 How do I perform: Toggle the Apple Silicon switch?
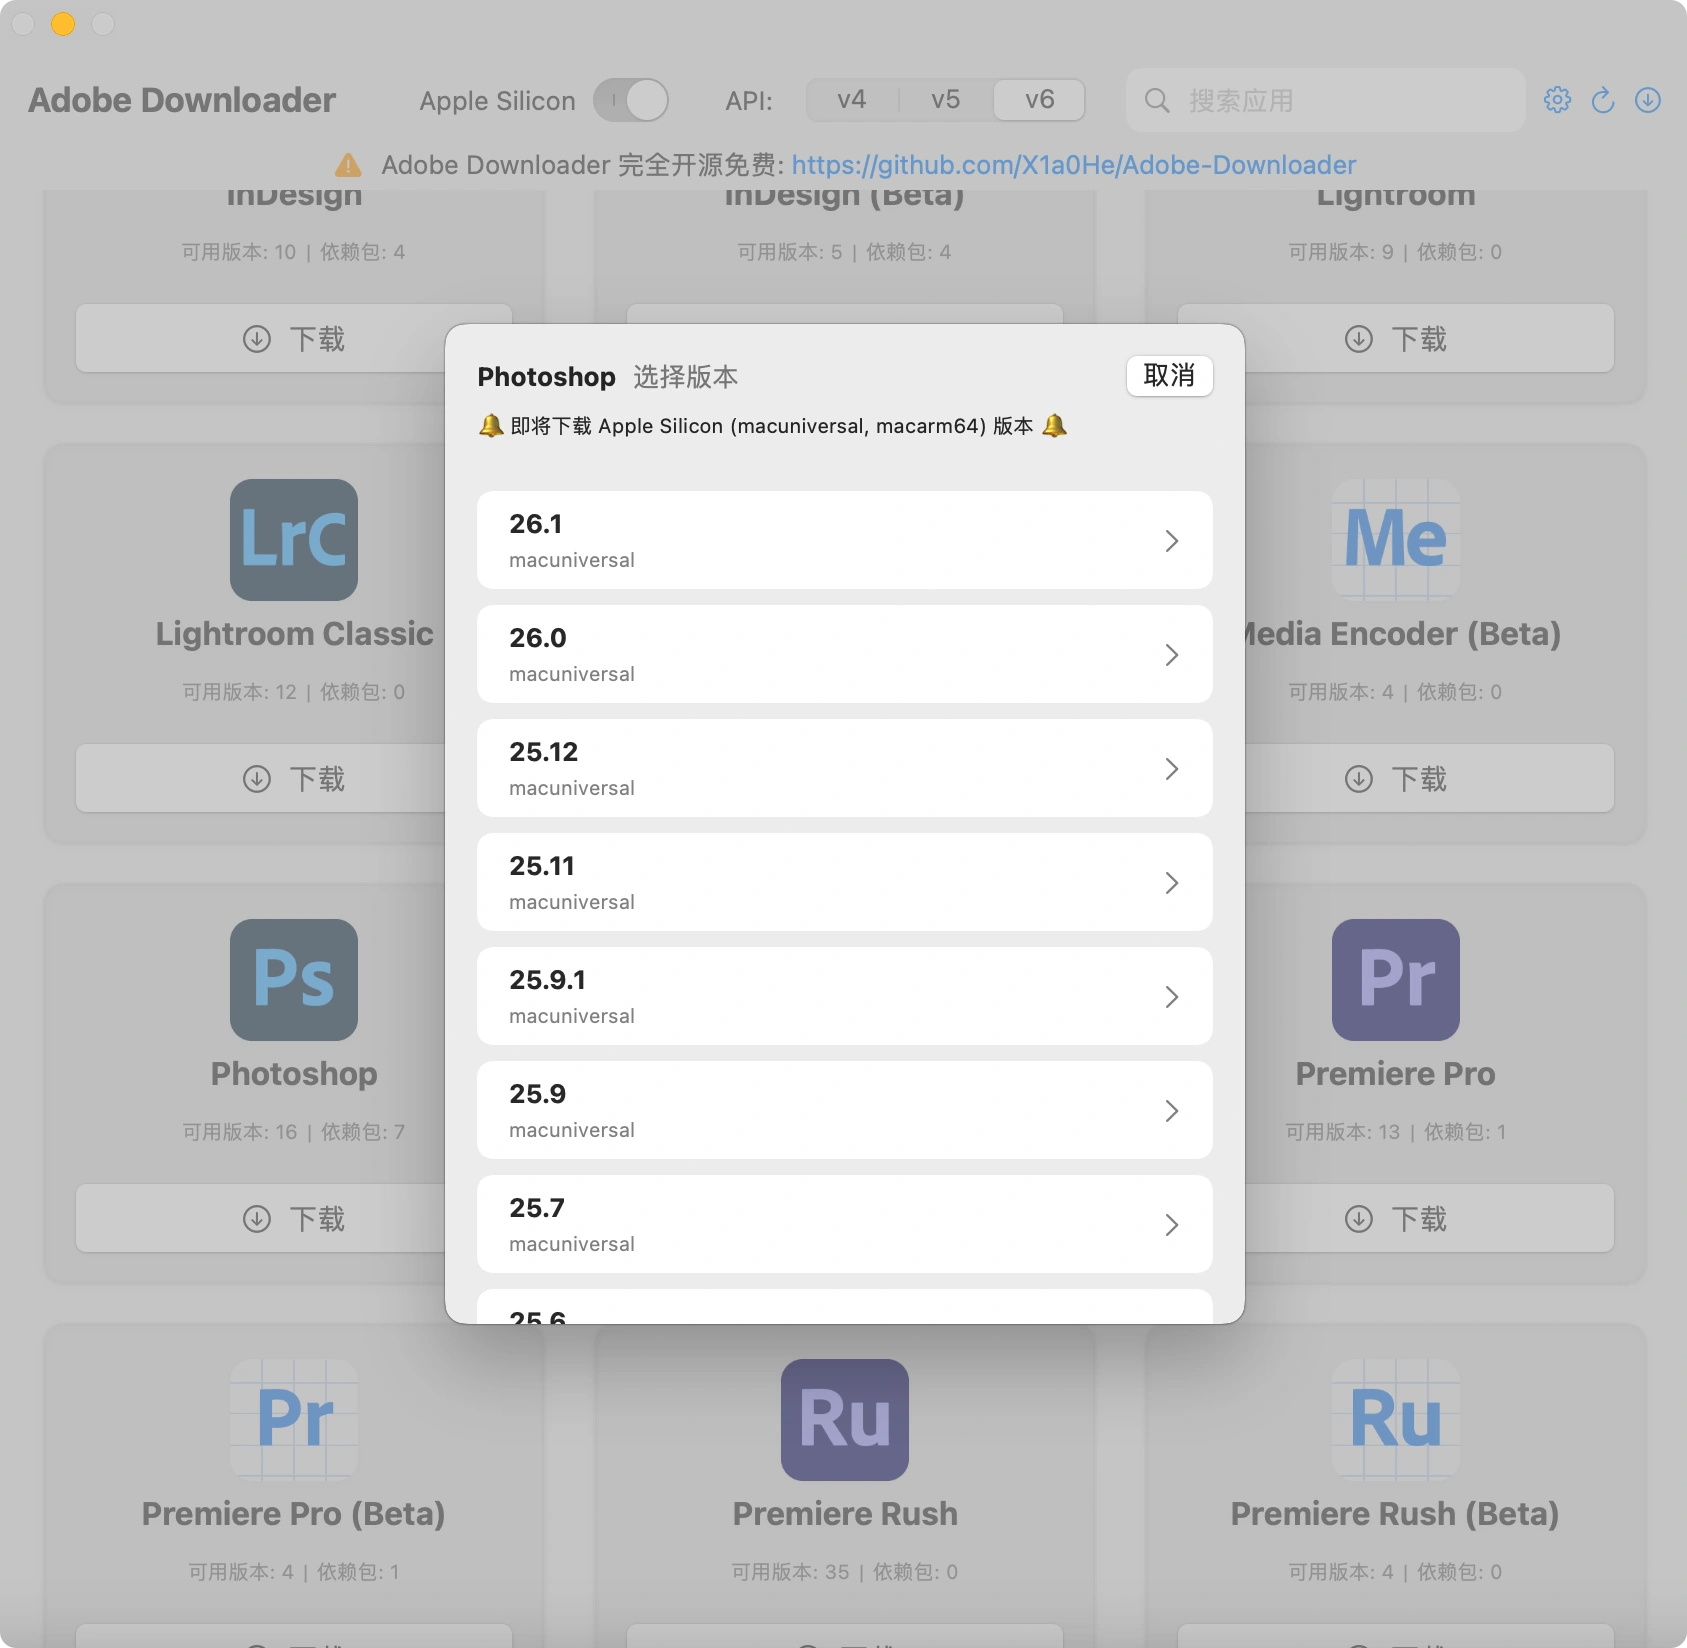point(631,100)
